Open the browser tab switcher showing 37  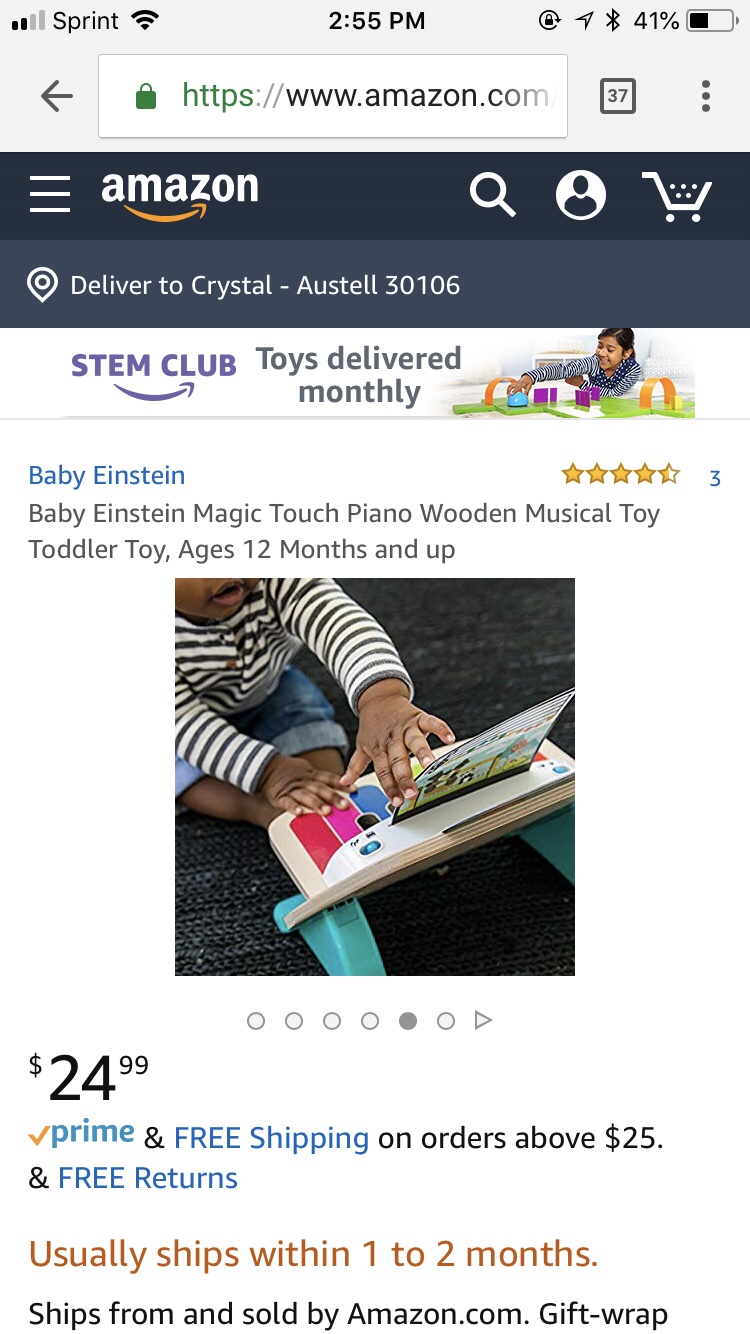point(617,96)
